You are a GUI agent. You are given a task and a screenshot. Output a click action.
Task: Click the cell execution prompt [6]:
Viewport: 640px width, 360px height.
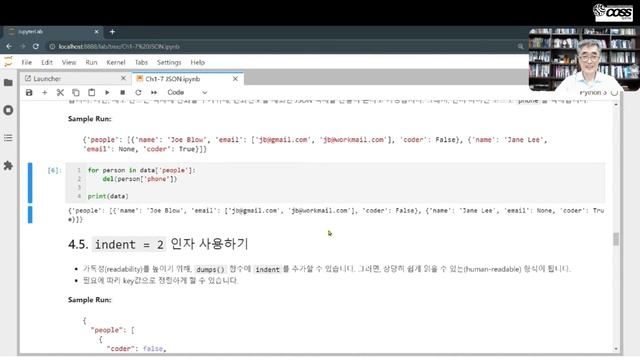(x=54, y=170)
